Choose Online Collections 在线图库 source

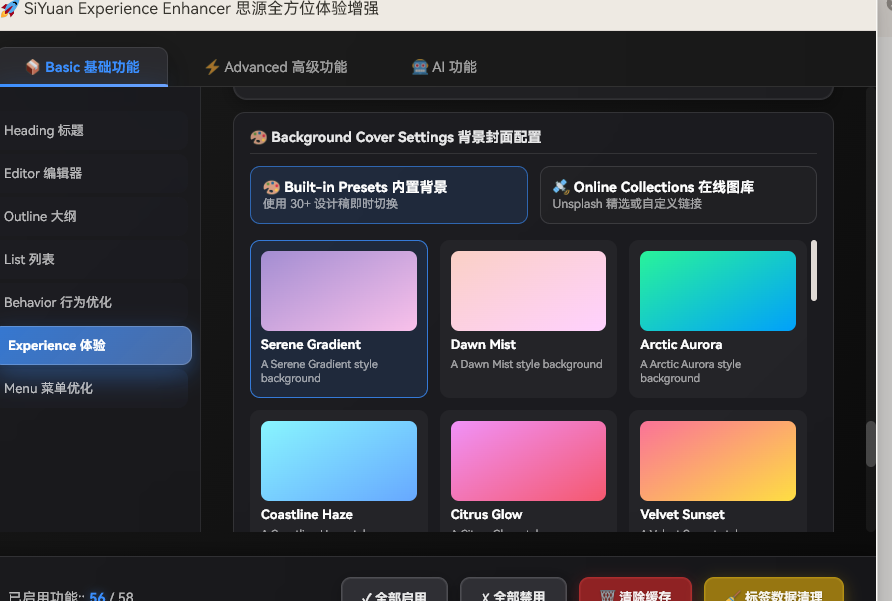pyautogui.click(x=678, y=194)
